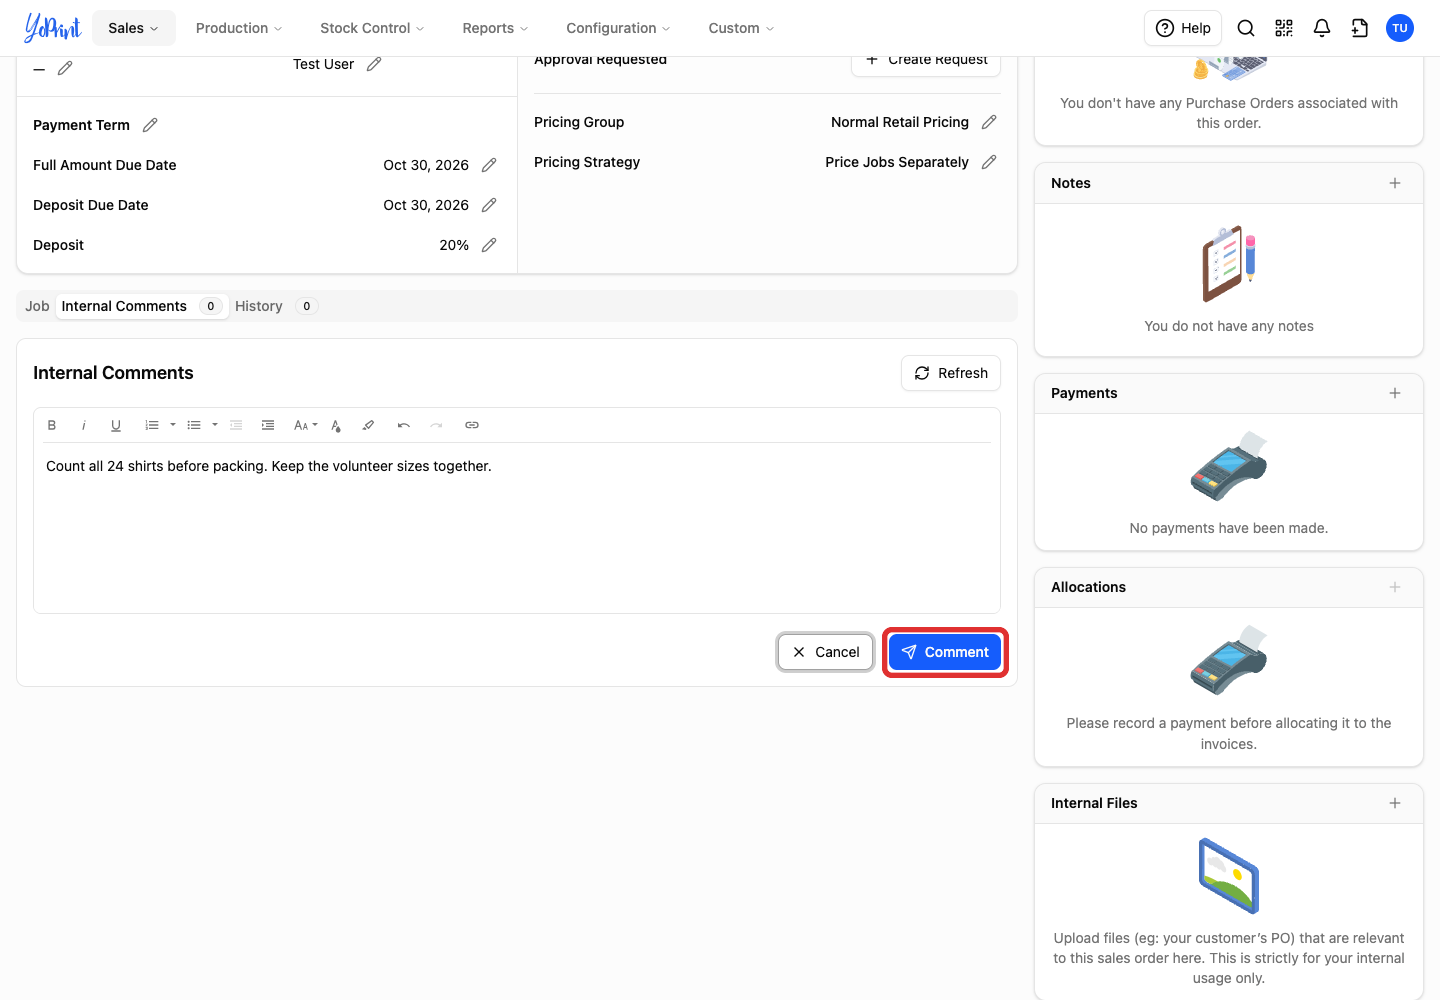The image size is (1440, 1000).
Task: Toggle underline formatting in comment editor
Action: (116, 425)
